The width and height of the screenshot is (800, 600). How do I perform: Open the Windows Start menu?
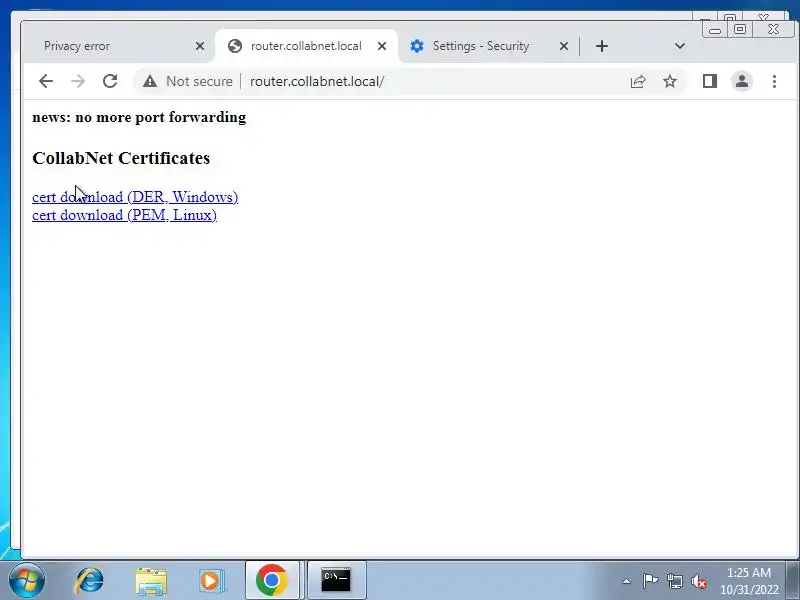pyautogui.click(x=26, y=581)
